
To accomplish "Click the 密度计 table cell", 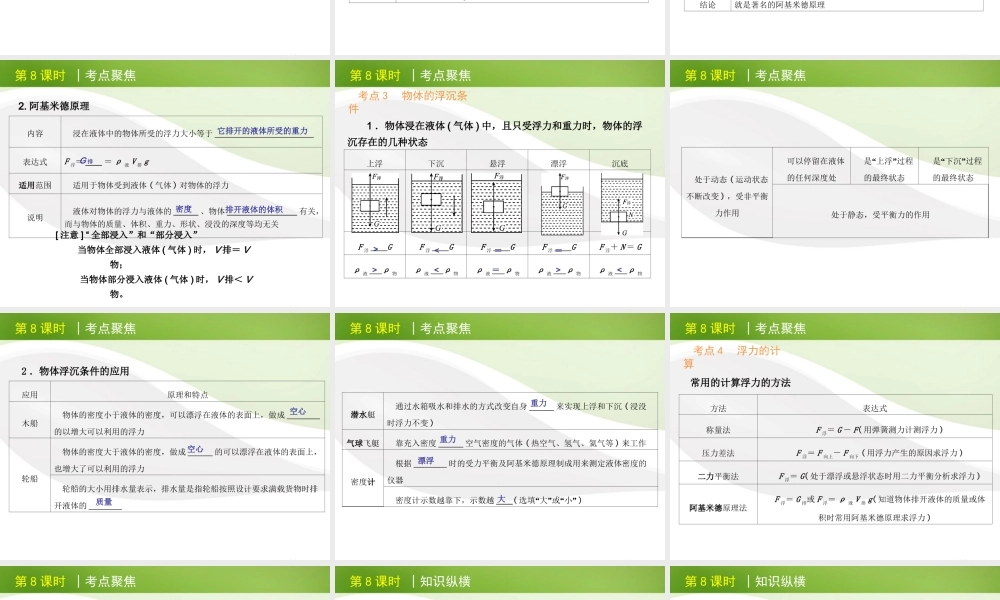I will click(362, 481).
